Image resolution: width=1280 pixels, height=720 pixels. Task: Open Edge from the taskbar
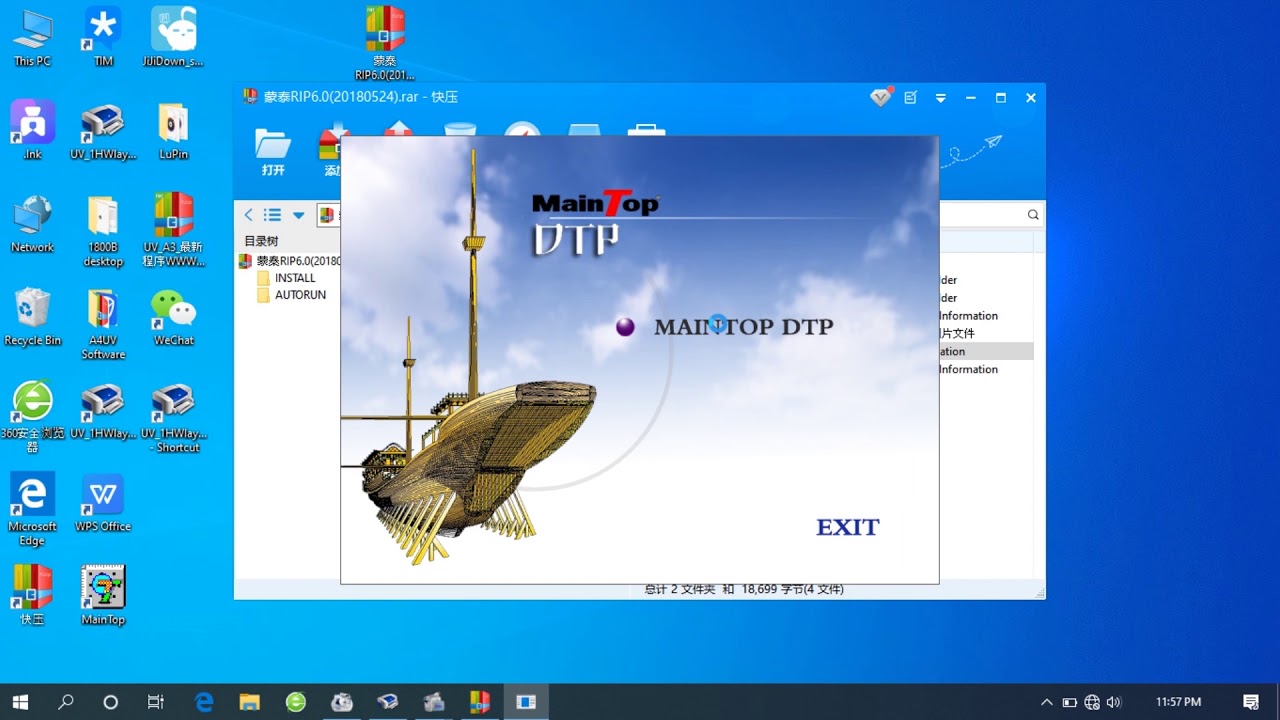[x=204, y=702]
